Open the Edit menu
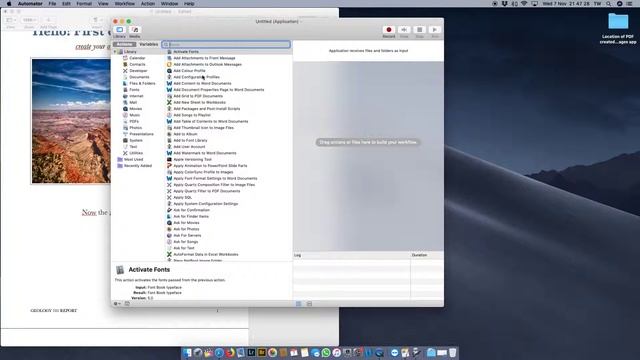The image size is (640, 360). (x=66, y=4)
